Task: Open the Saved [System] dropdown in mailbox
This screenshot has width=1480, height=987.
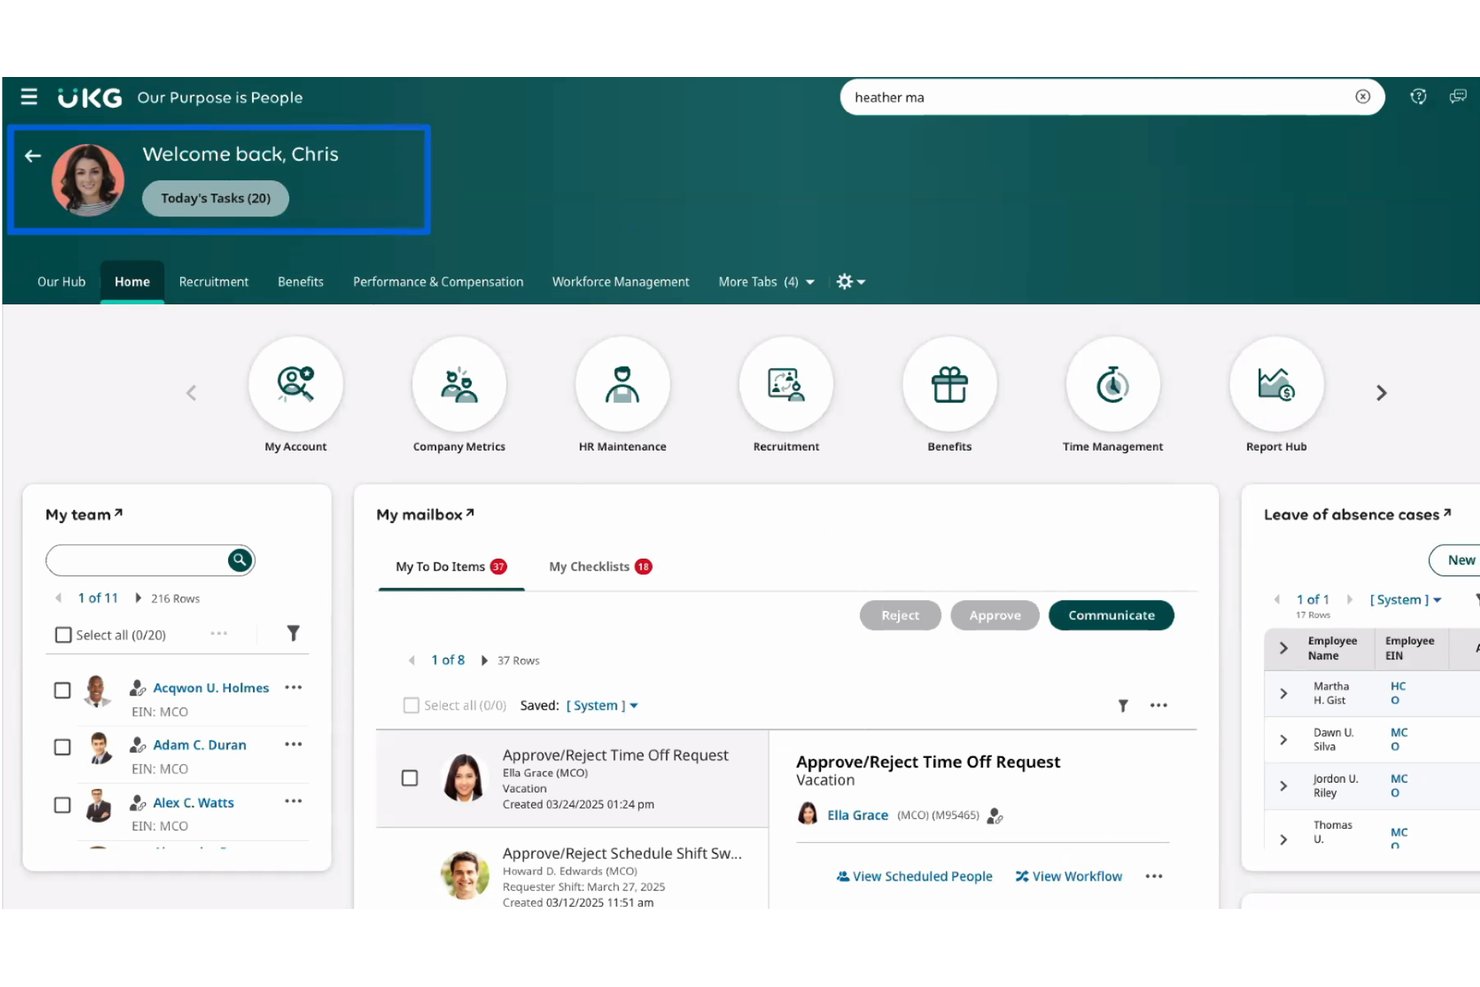Action: pyautogui.click(x=602, y=705)
